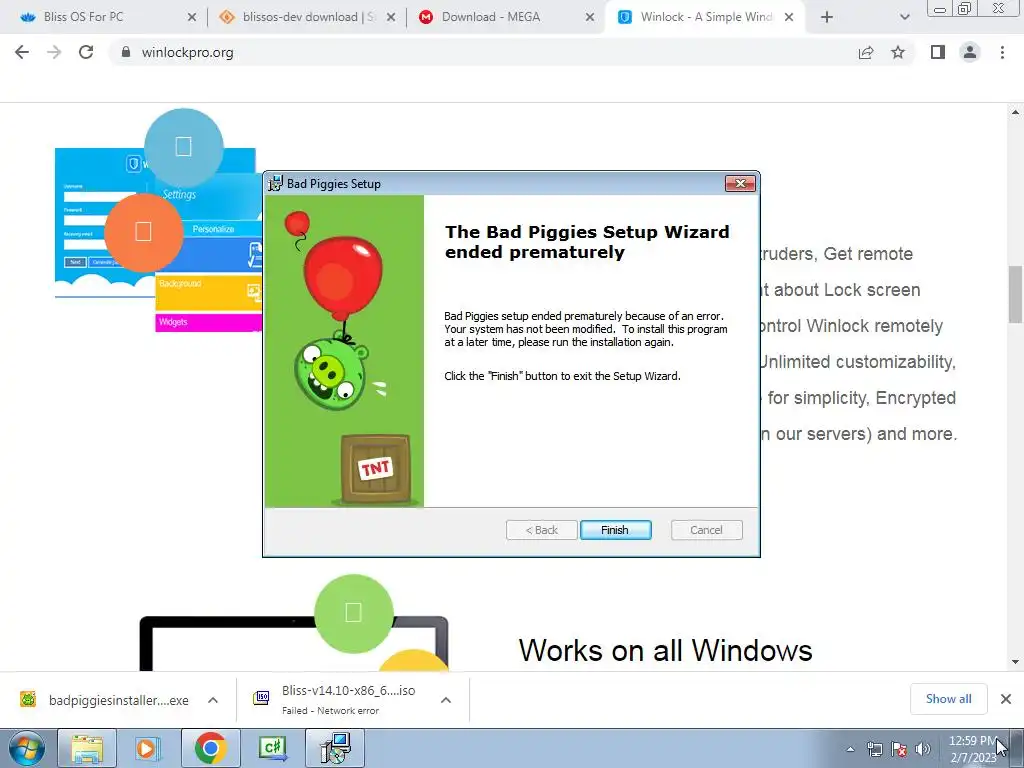Screen dimensions: 1024x768
Task: Click Chrome icon in taskbar
Action: (210, 748)
